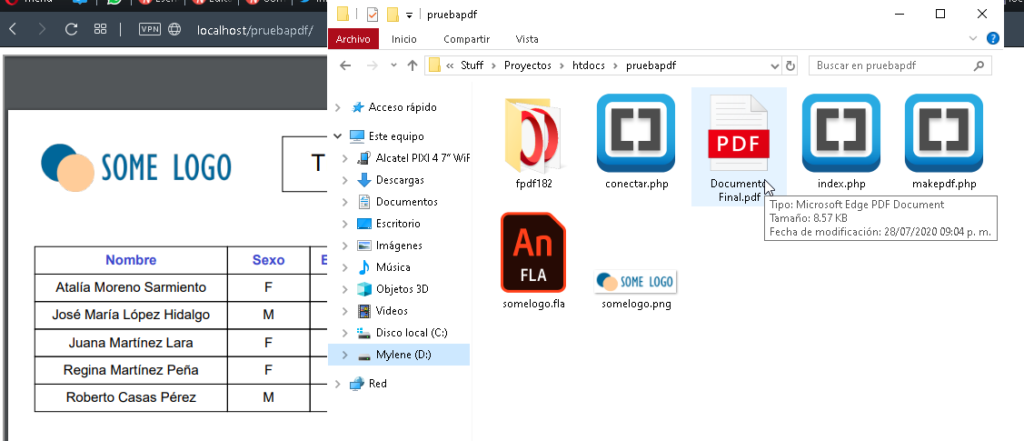Viewport: 1024px width, 441px height.
Task: Expand the Descargas tree node
Action: pyautogui.click(x=345, y=180)
